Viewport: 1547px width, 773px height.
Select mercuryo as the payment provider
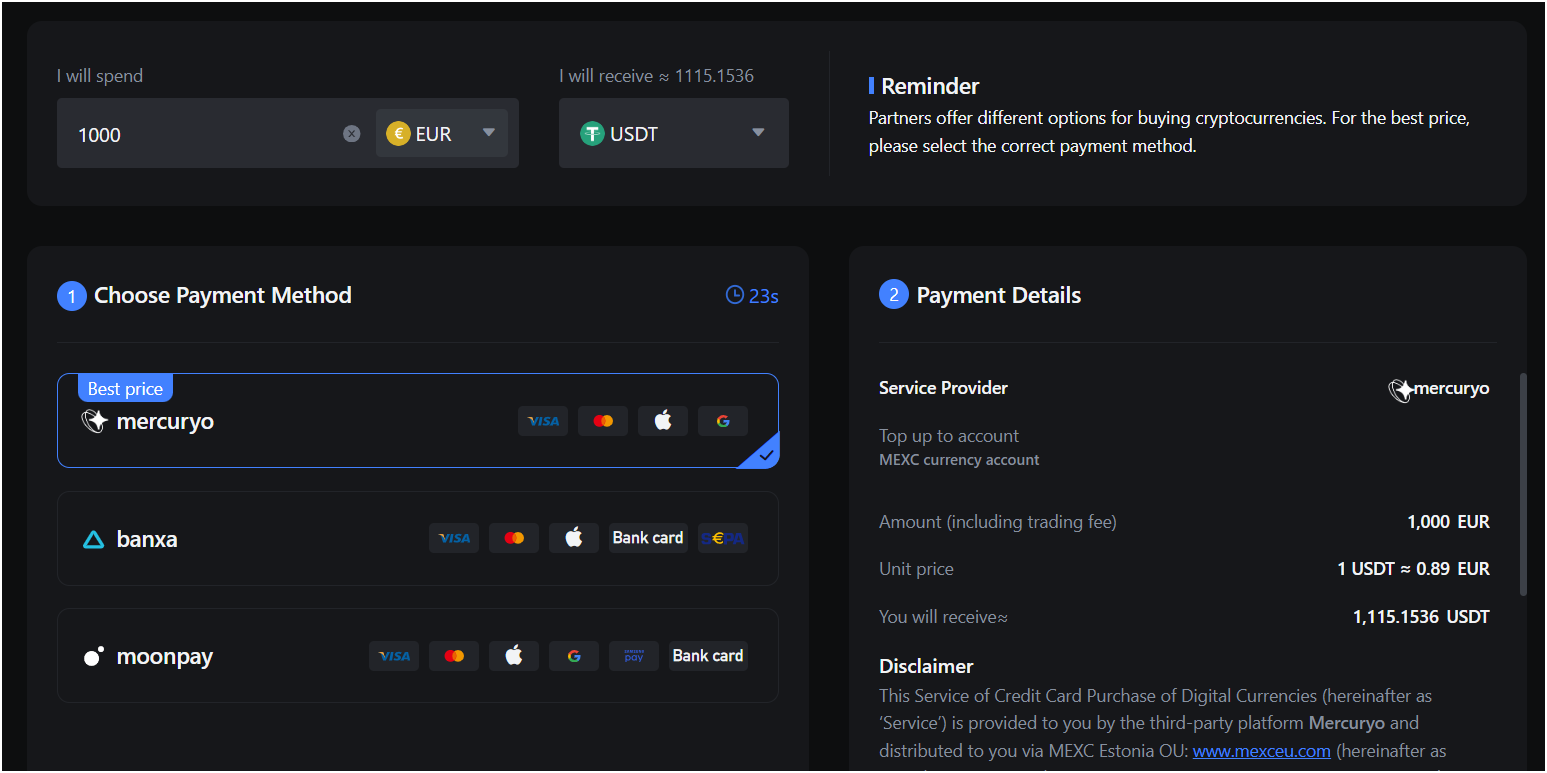click(165, 421)
